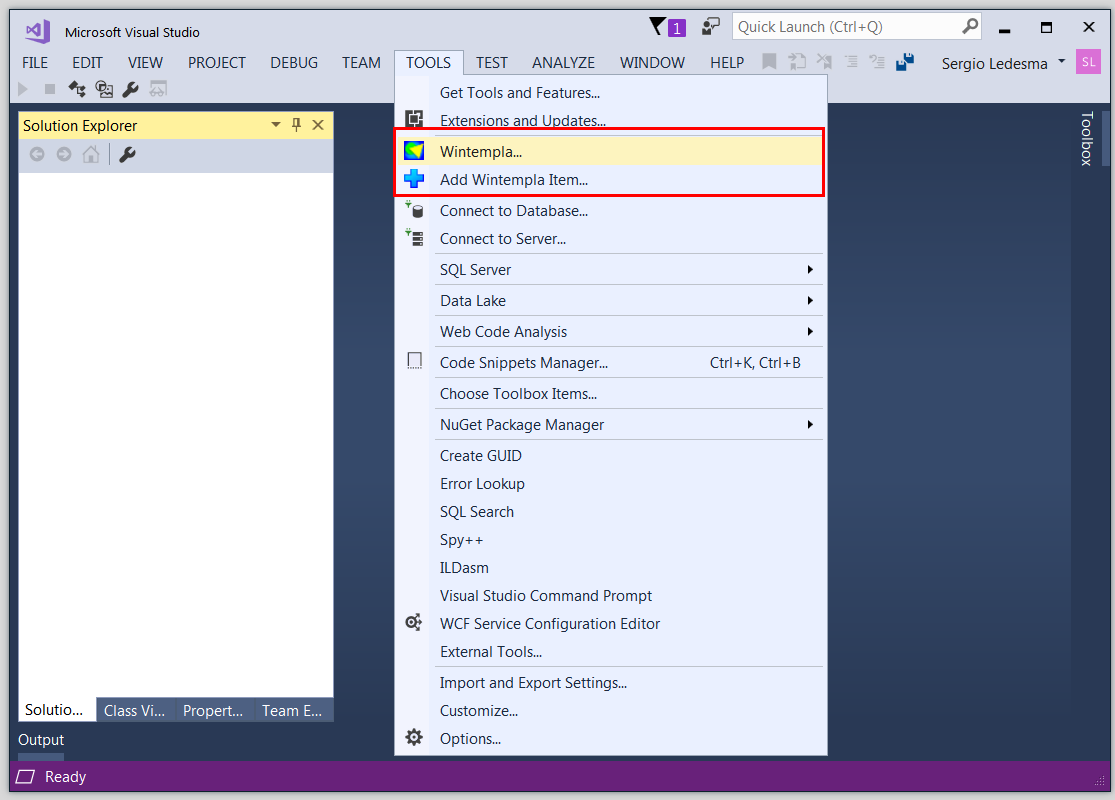Open the TEAM menu
The height and width of the screenshot is (800, 1115).
pyautogui.click(x=361, y=63)
